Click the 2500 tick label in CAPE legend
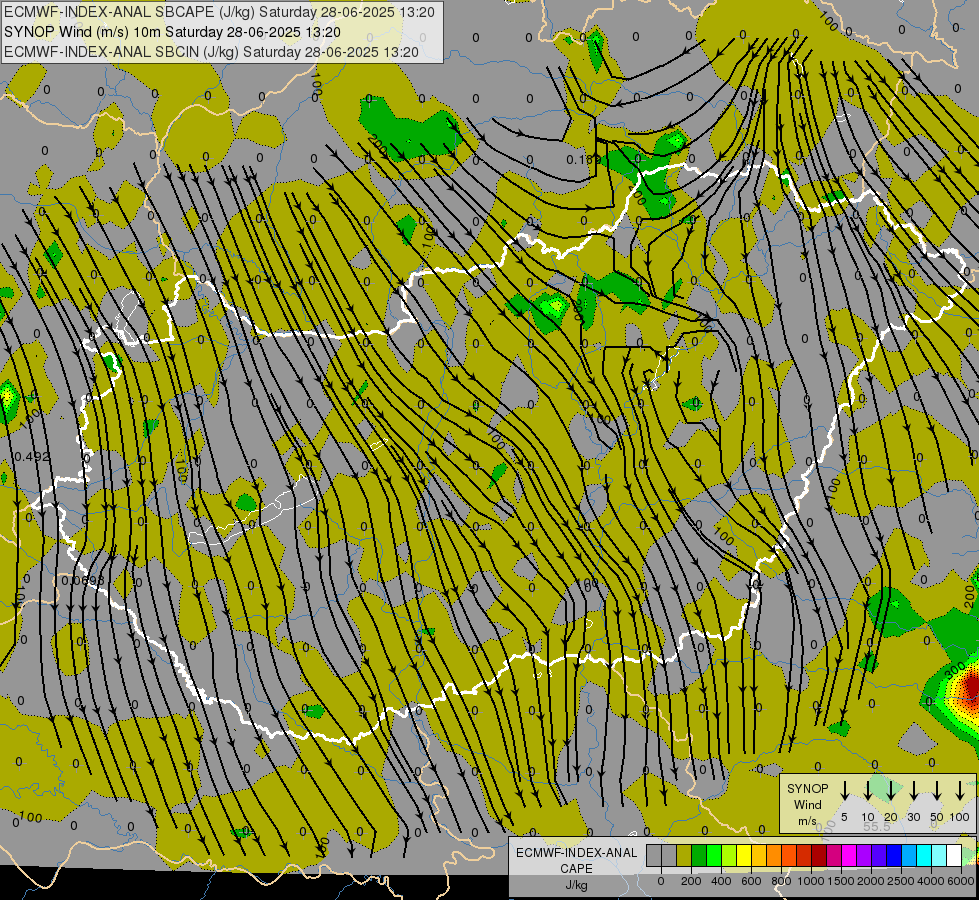 (x=901, y=881)
